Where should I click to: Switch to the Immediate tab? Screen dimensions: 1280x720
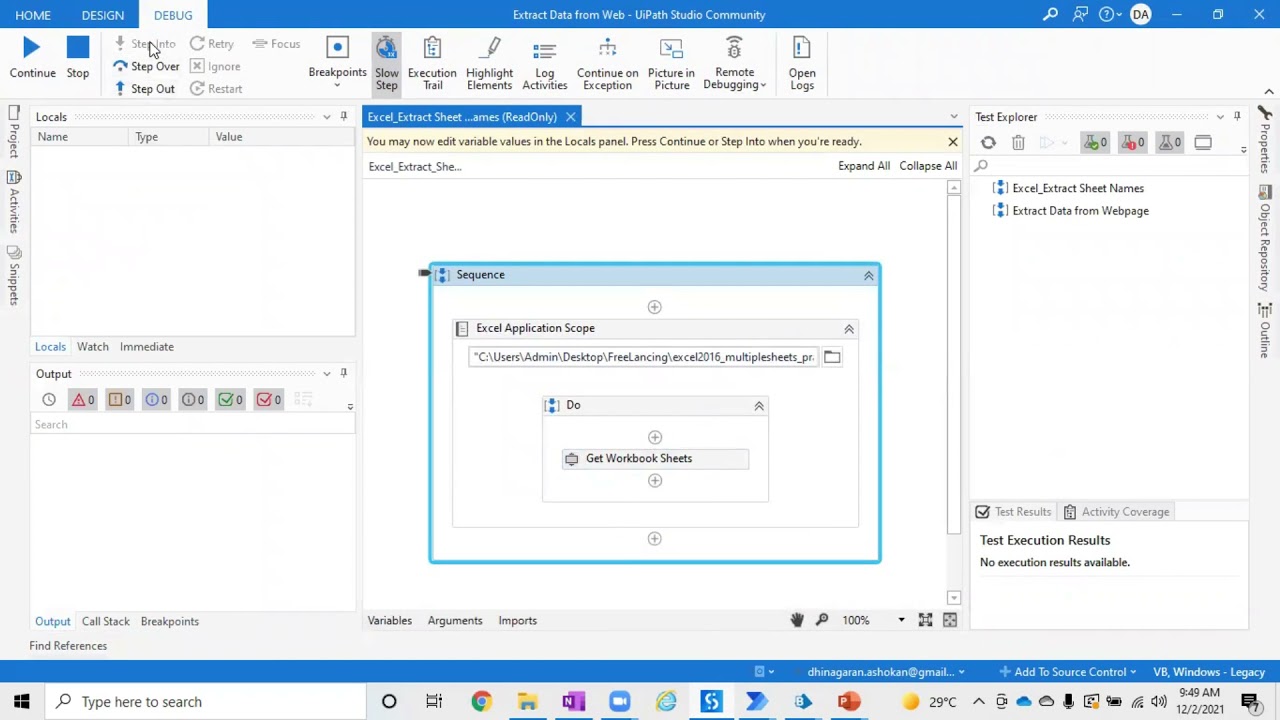tap(147, 346)
